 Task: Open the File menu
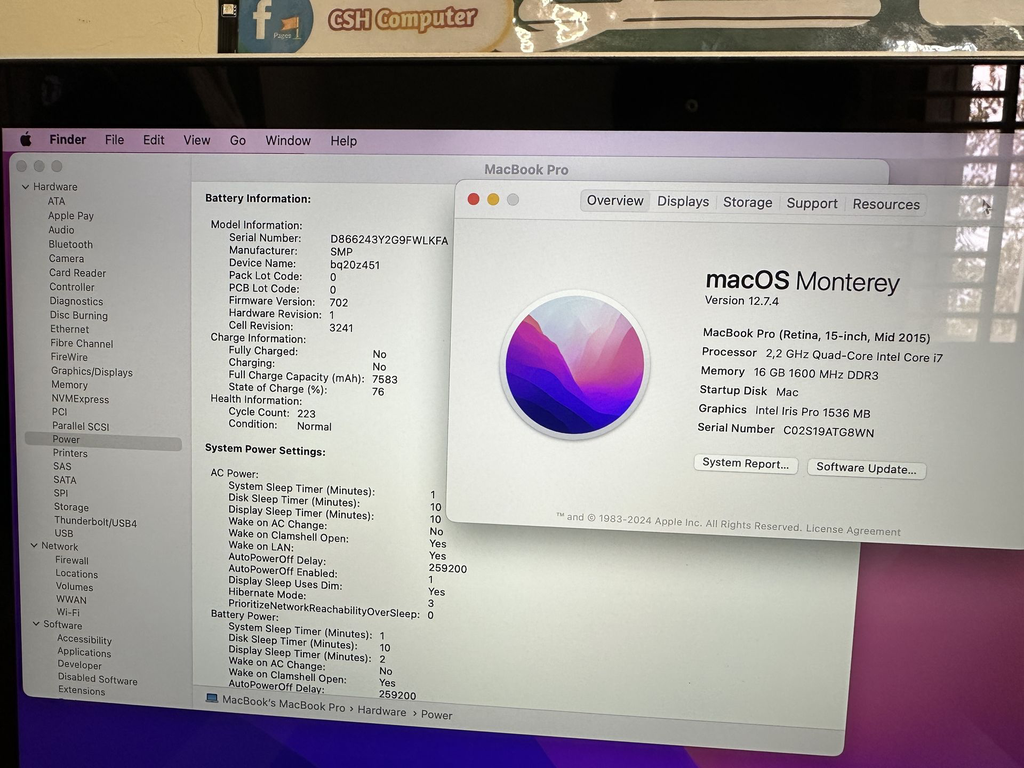(x=115, y=140)
